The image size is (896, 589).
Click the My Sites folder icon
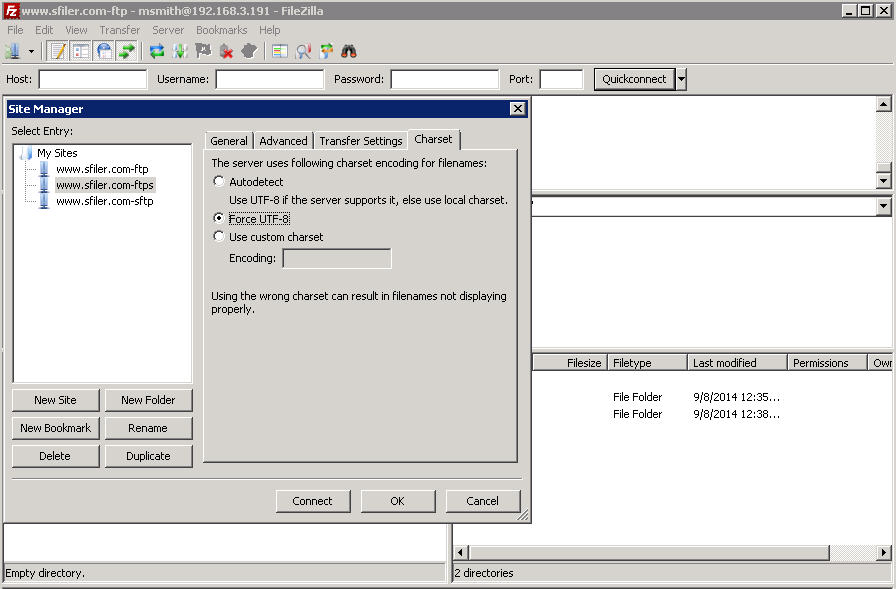tap(25, 153)
